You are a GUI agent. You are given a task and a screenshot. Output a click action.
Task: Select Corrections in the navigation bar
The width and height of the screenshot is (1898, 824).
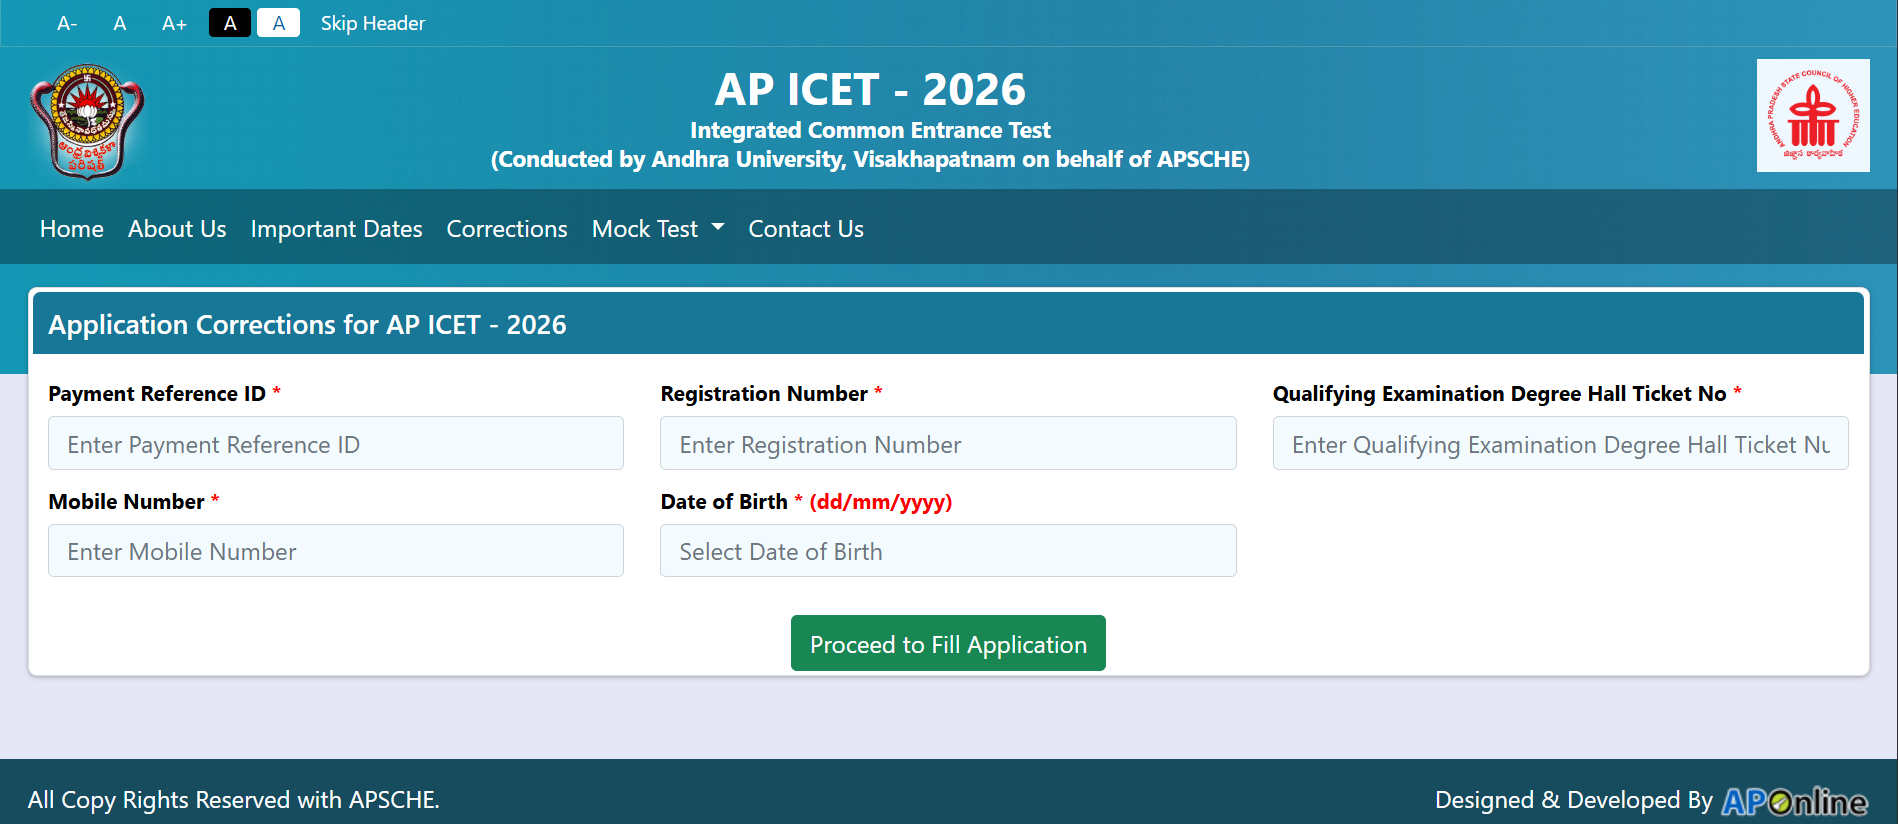(507, 229)
